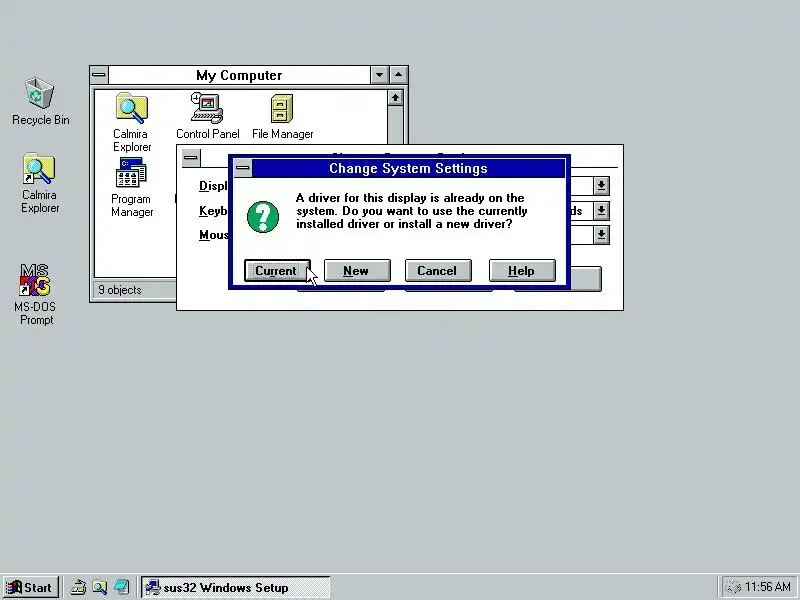The image size is (800, 600).
Task: Open control menu of Change System Settings dialog
Action: (x=243, y=168)
